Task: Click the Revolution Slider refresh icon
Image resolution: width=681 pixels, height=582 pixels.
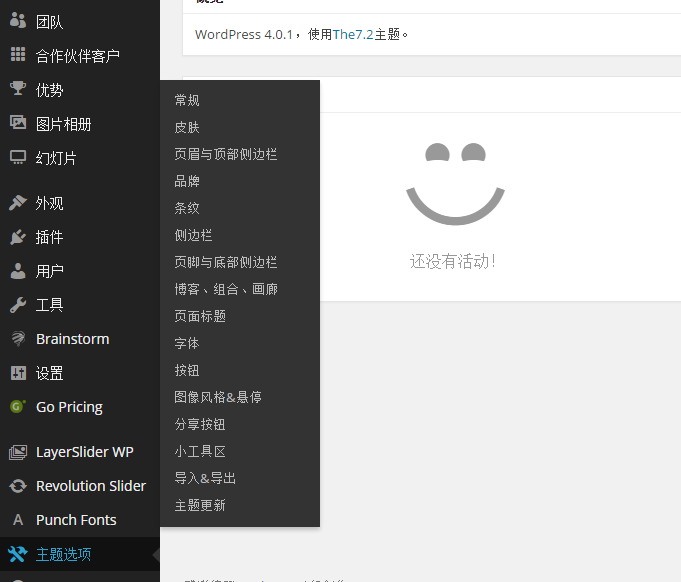Action: coord(17,486)
